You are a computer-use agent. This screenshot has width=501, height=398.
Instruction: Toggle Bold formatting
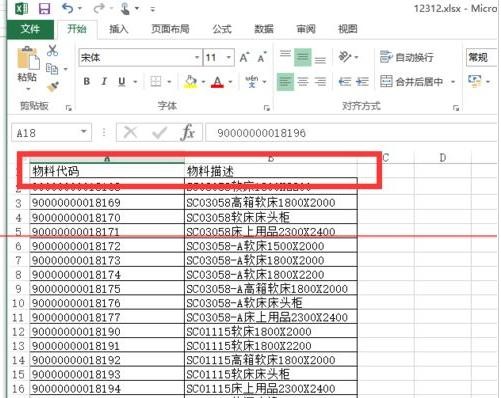tap(87, 81)
